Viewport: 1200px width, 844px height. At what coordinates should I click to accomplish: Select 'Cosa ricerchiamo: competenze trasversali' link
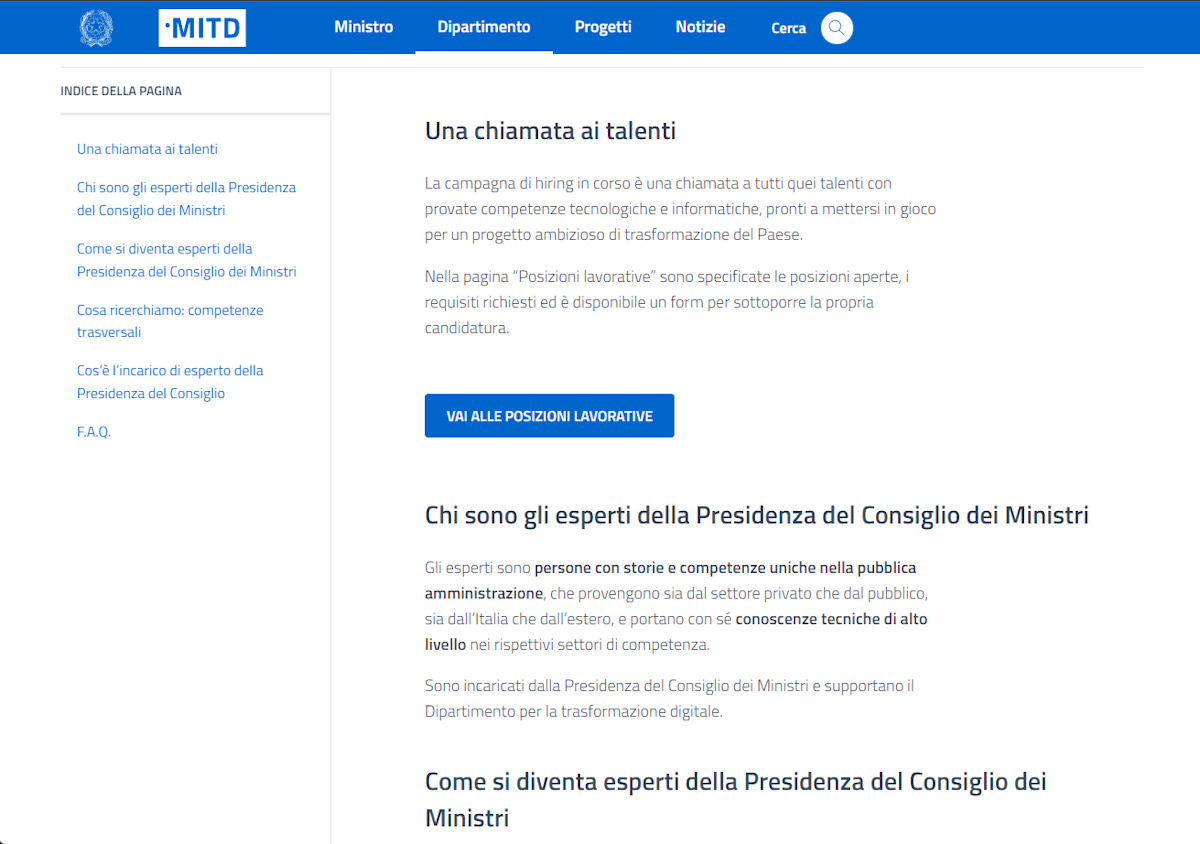170,321
